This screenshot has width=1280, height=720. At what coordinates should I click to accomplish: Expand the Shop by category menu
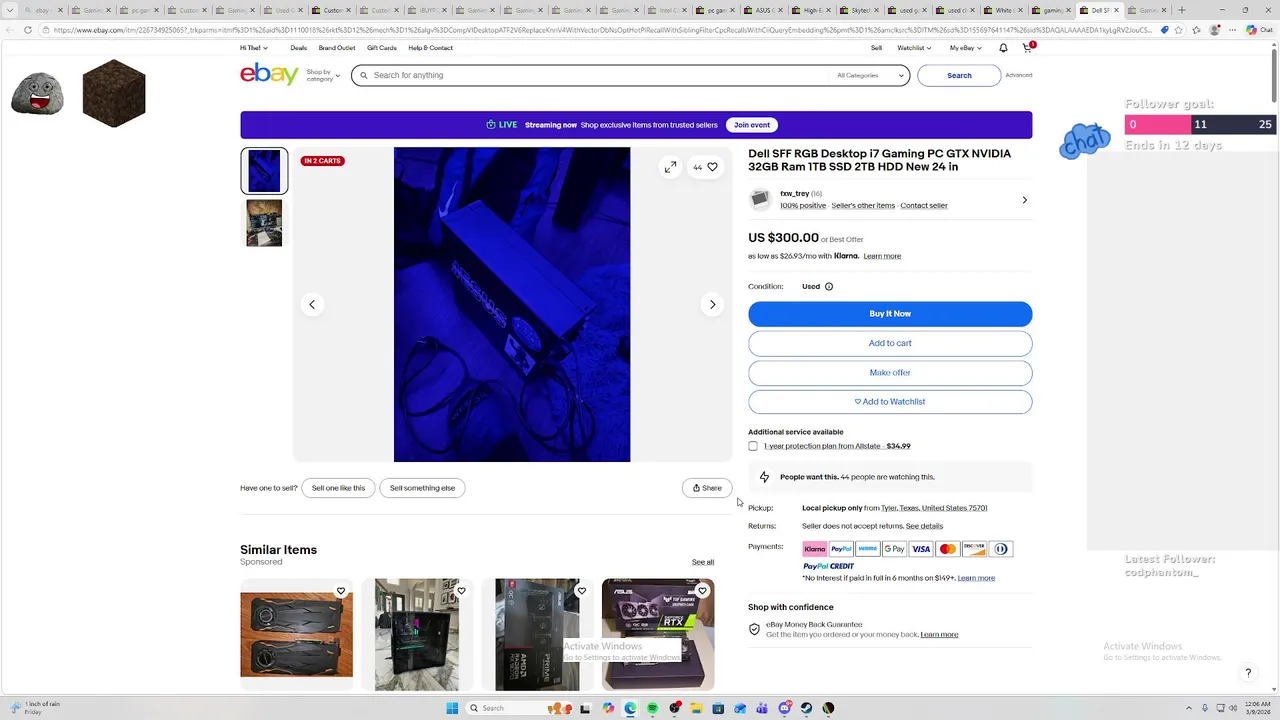point(323,75)
